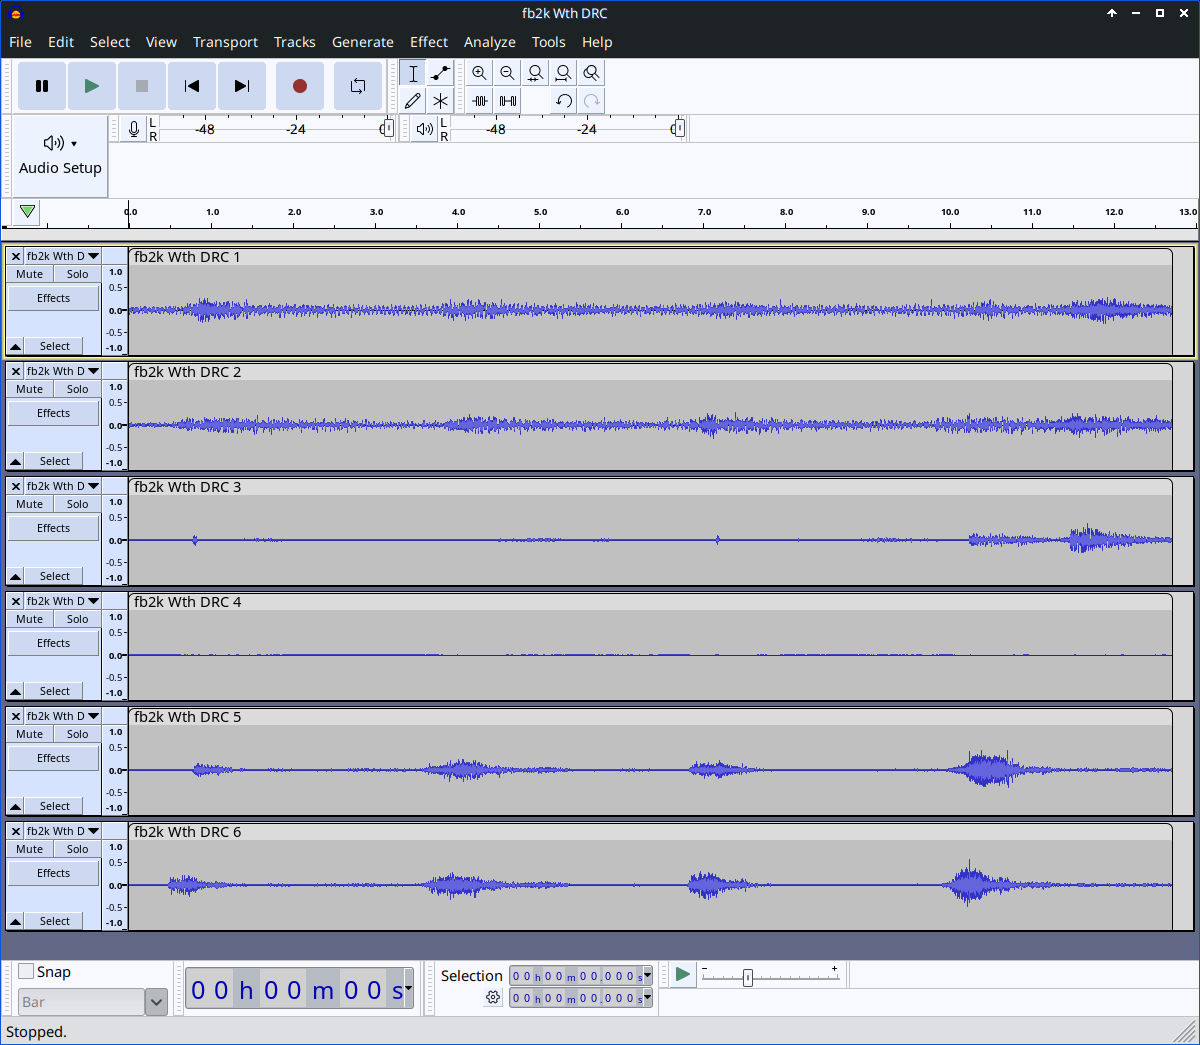Choose the Draw (pencil) tool

(x=413, y=101)
